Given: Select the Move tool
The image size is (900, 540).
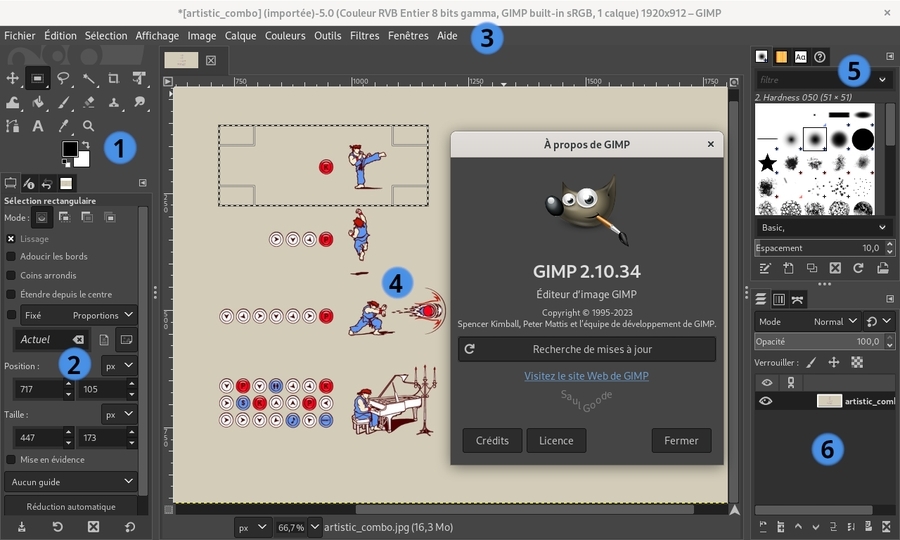Looking at the screenshot, I should tap(13, 78).
